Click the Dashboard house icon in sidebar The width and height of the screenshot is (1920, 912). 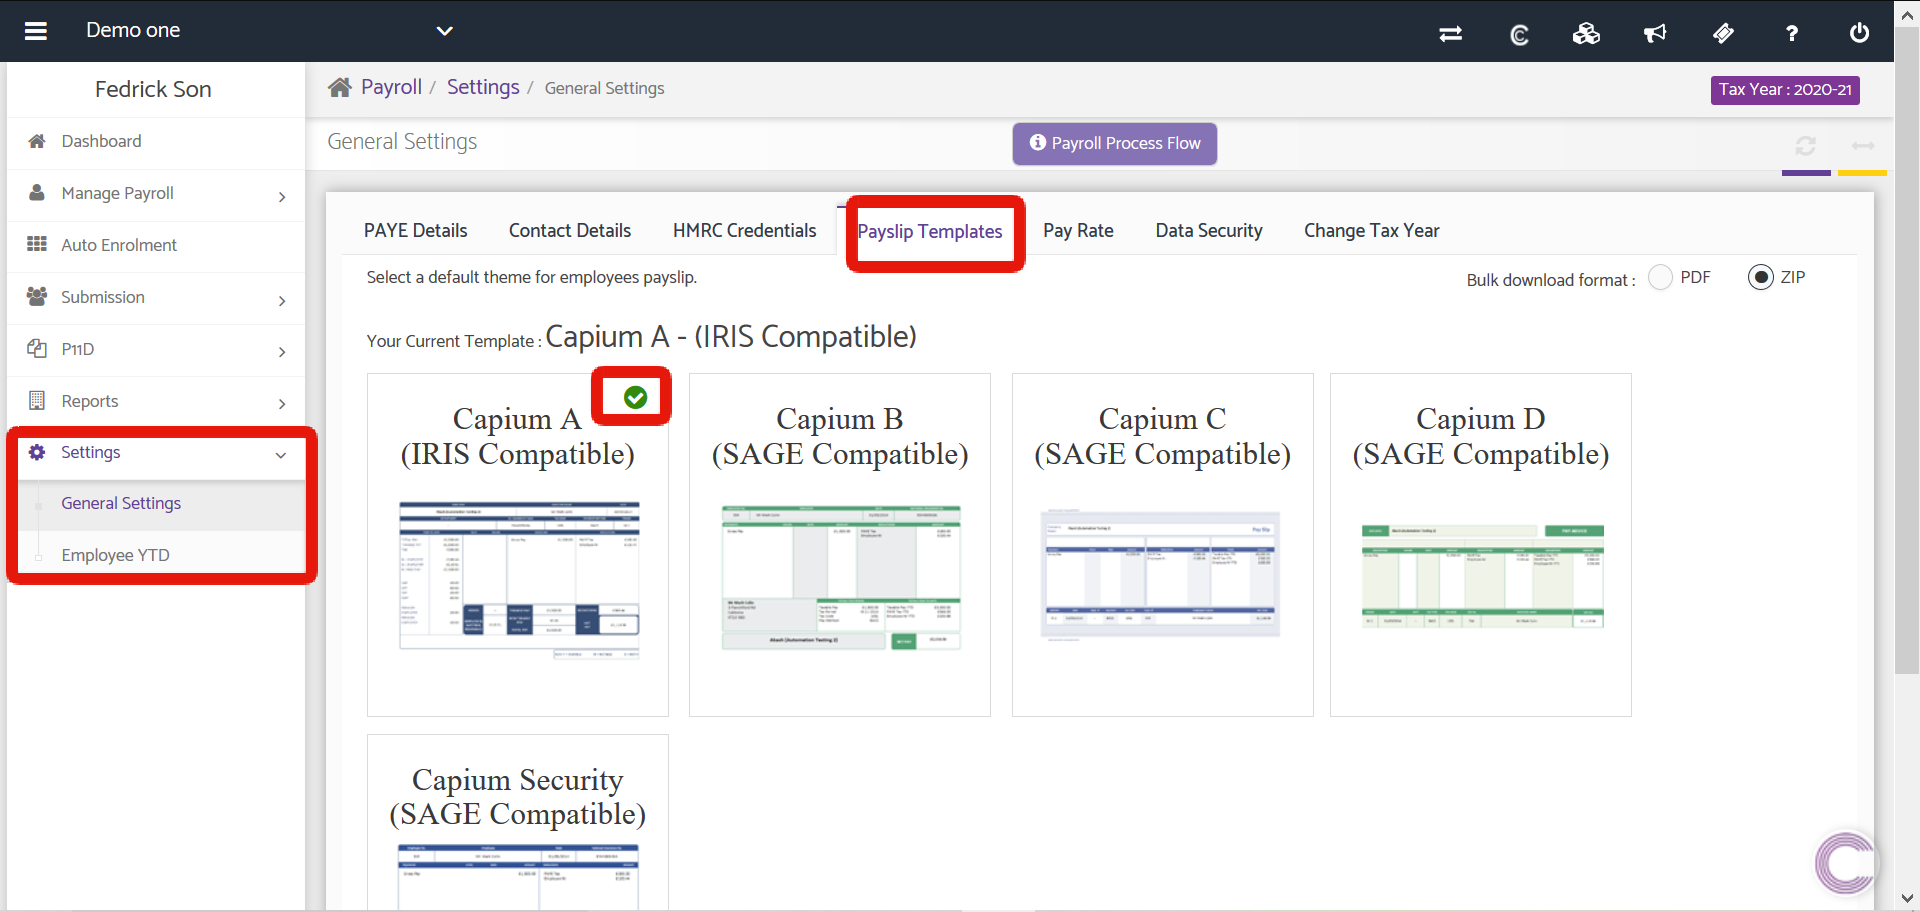coord(37,141)
